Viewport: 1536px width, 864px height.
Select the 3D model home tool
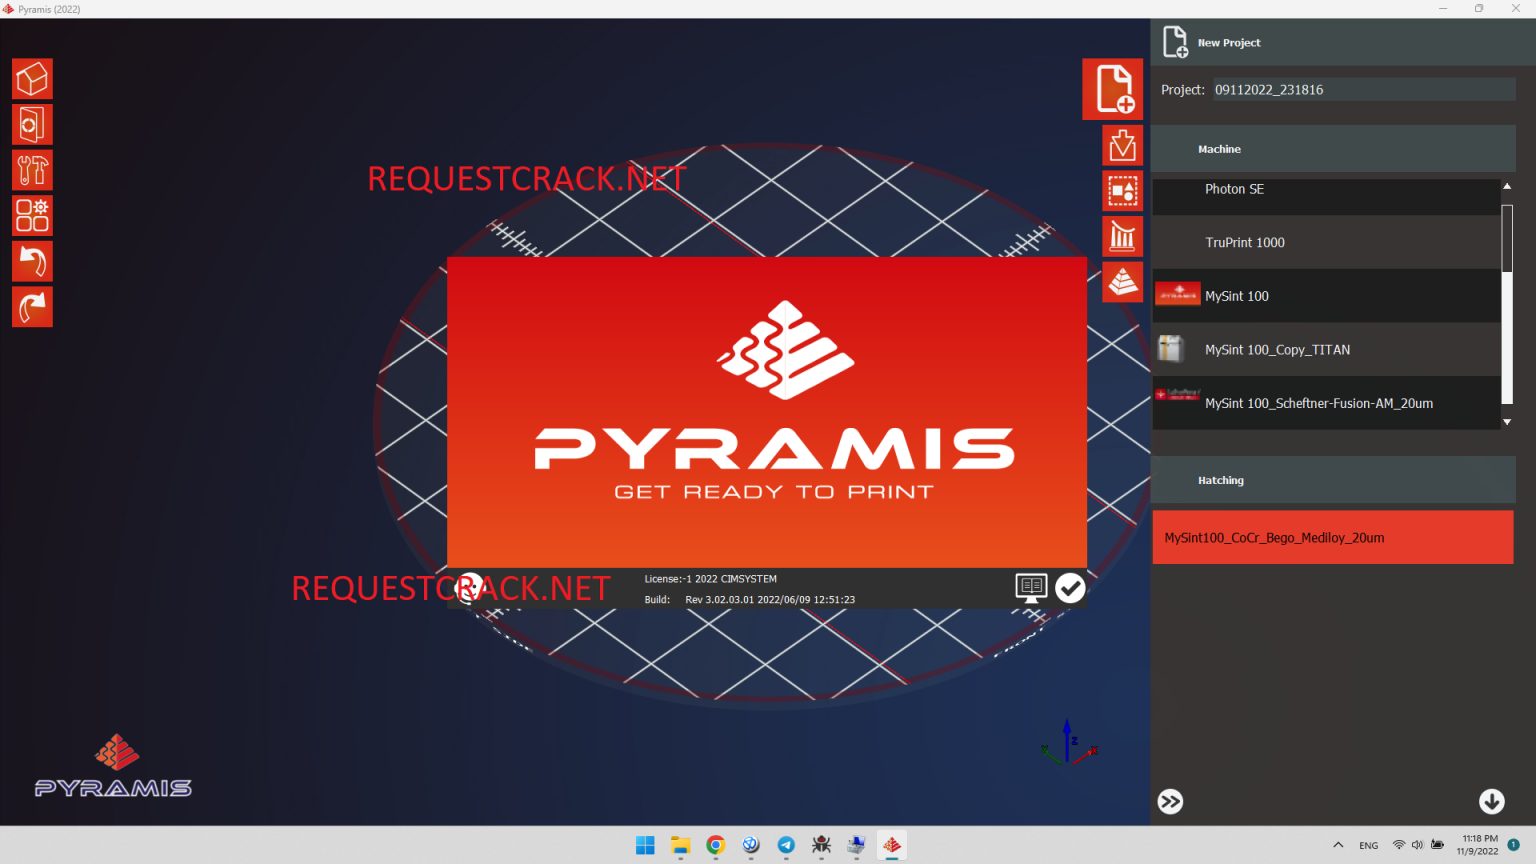coord(32,78)
